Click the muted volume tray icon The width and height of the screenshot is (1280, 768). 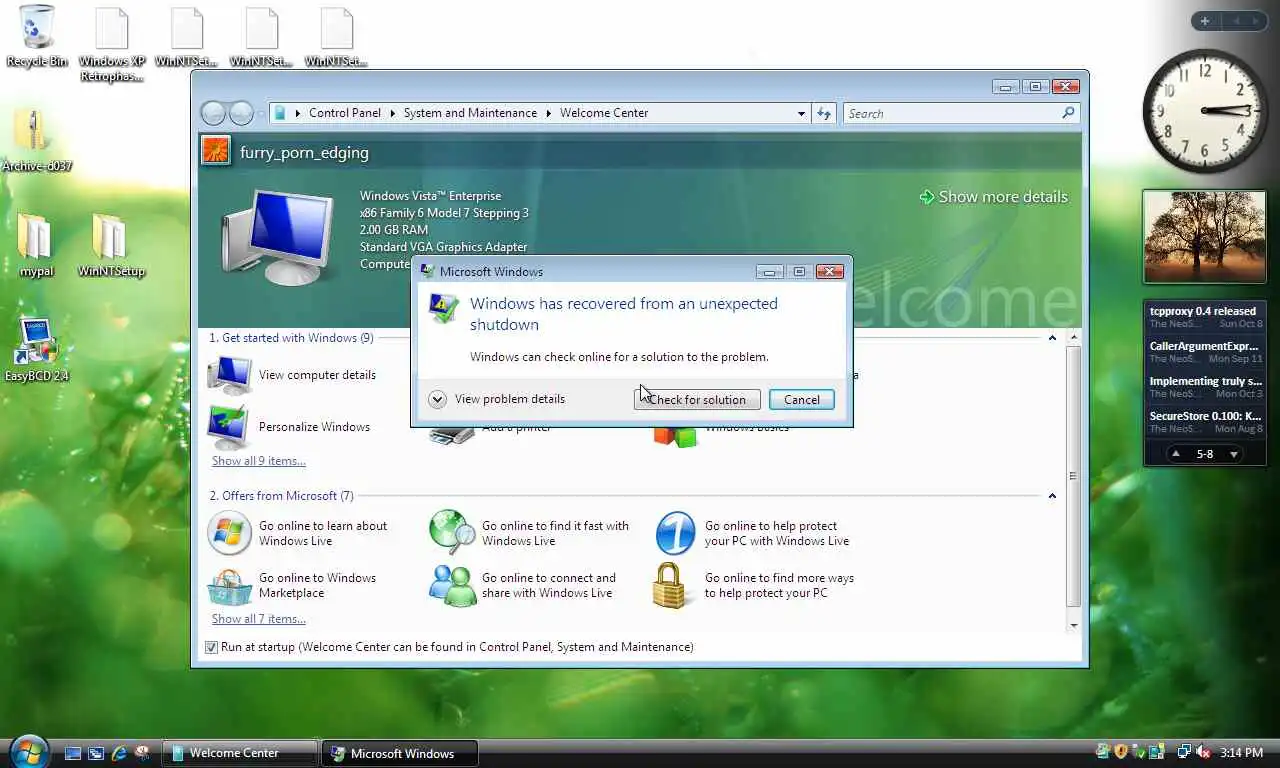(x=1204, y=752)
